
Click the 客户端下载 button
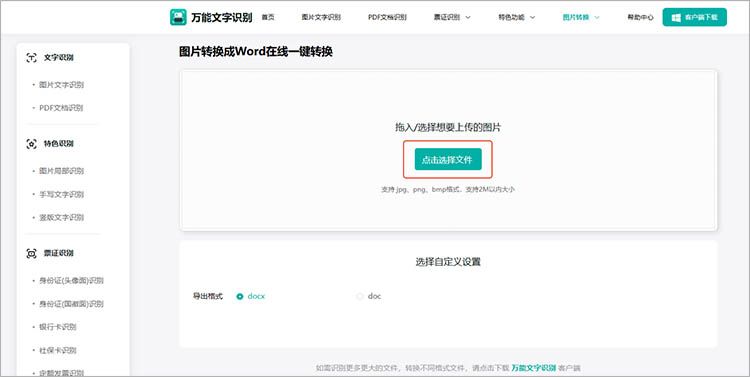[695, 17]
